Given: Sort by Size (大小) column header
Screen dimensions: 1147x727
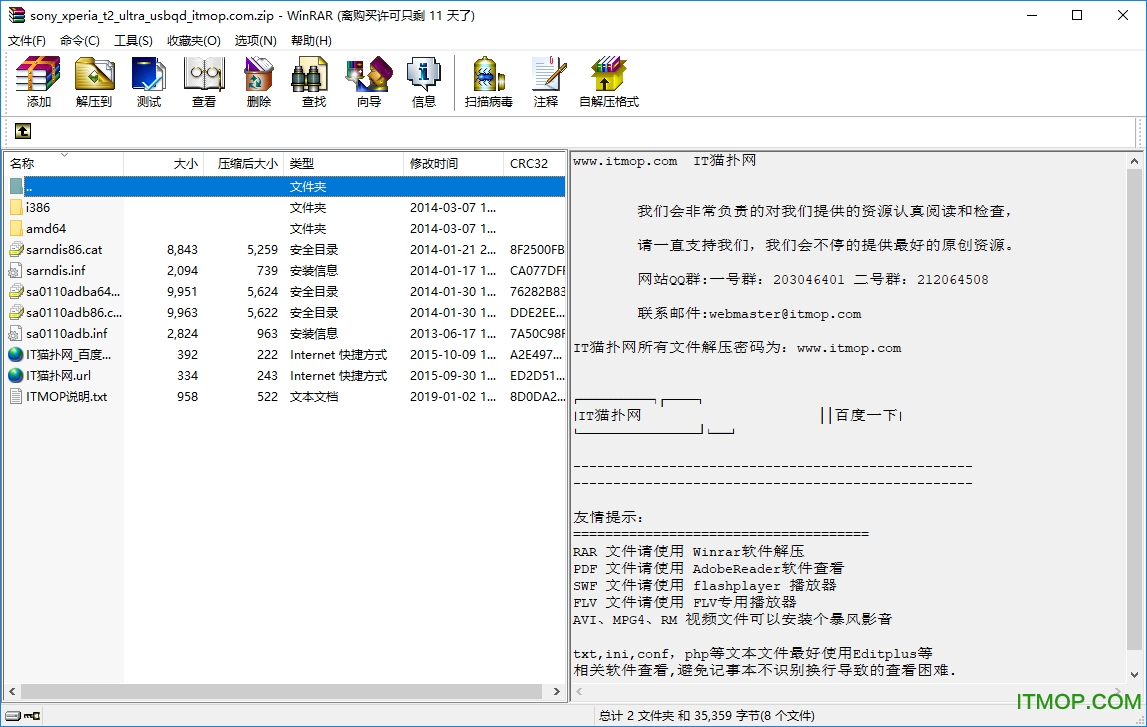Looking at the screenshot, I should click(x=164, y=164).
